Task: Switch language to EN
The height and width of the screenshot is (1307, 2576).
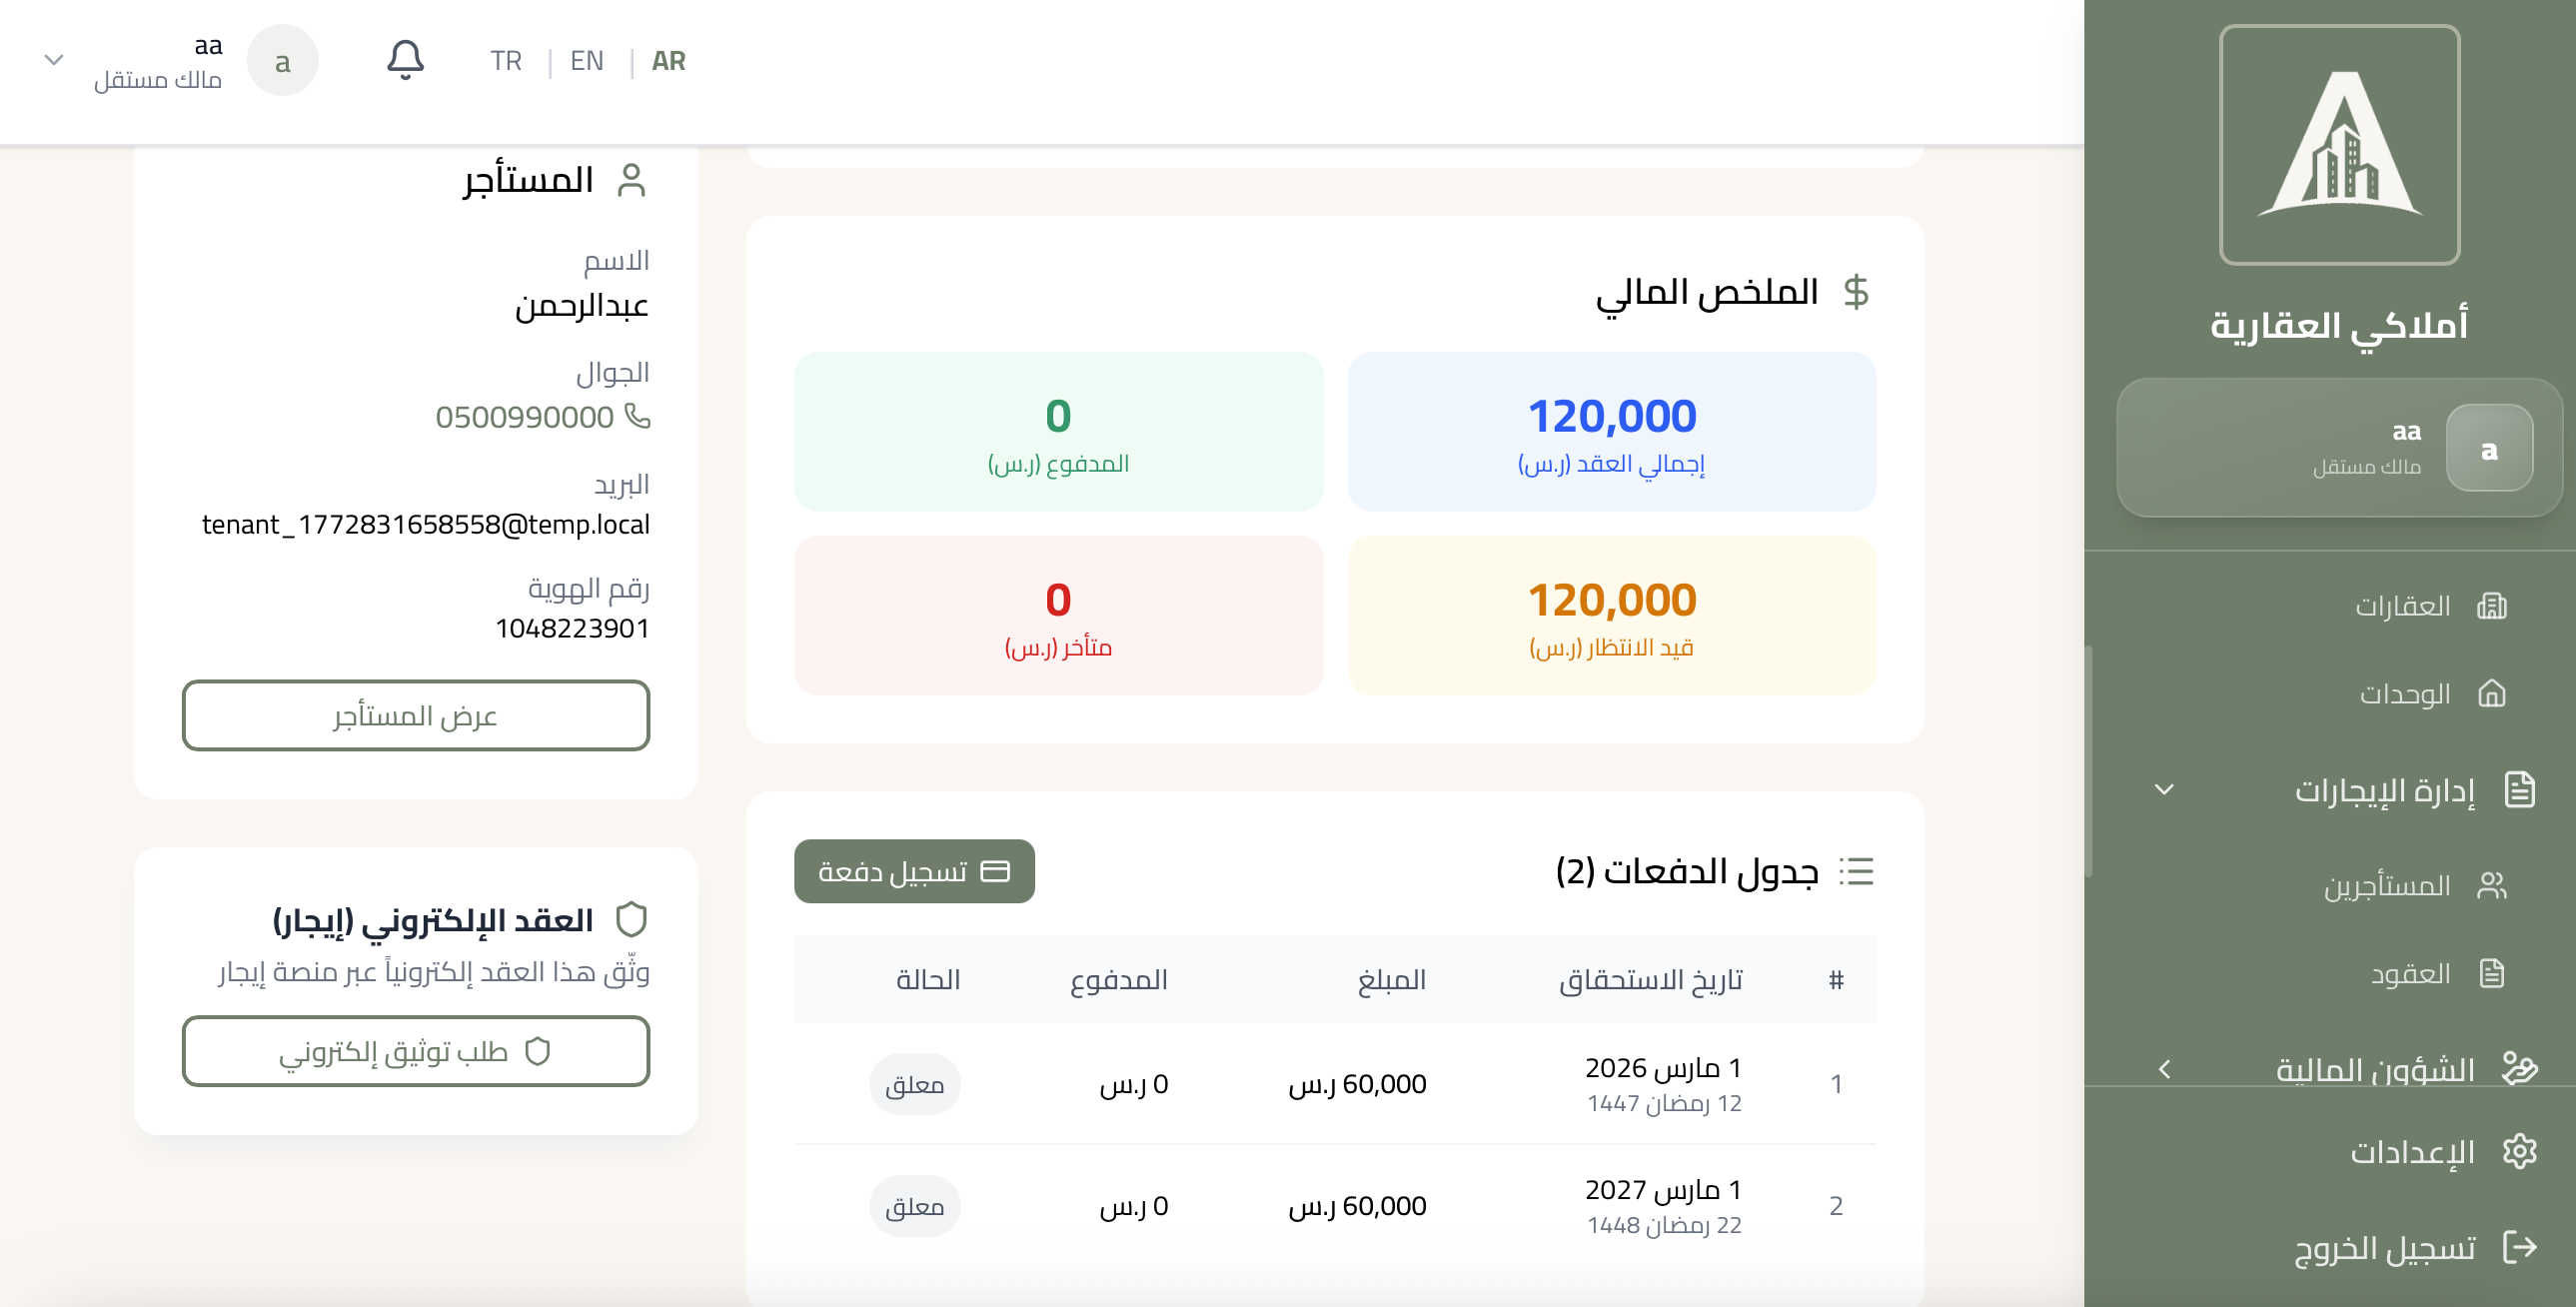Action: point(586,61)
